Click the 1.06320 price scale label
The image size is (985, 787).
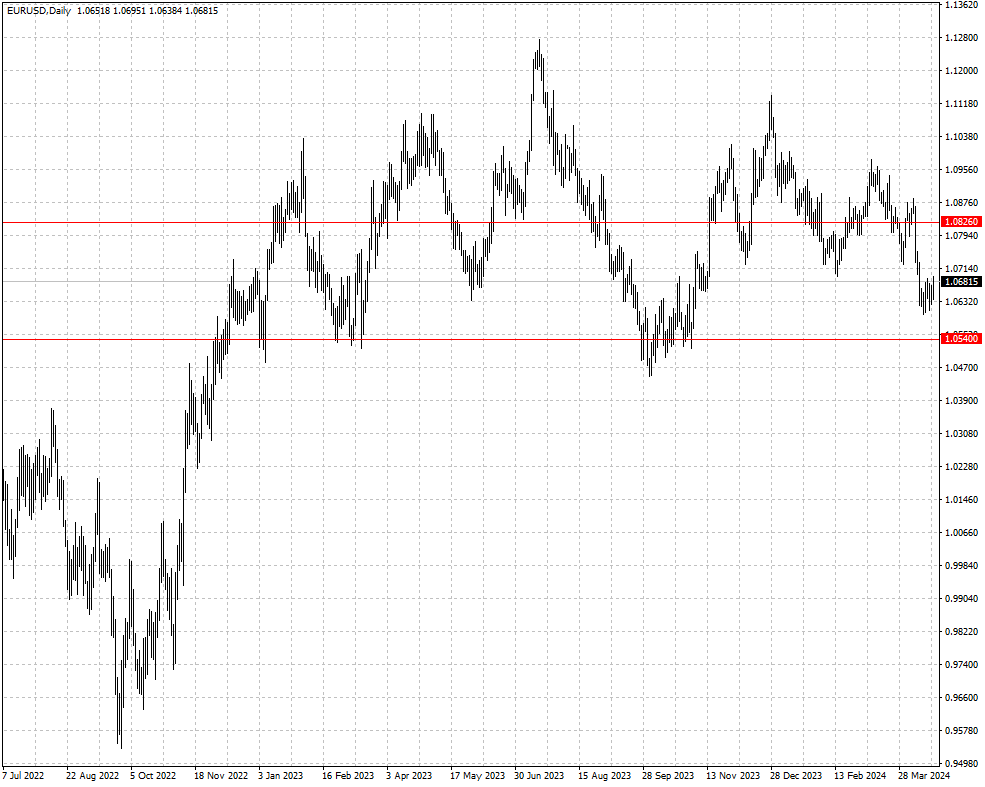click(x=961, y=301)
